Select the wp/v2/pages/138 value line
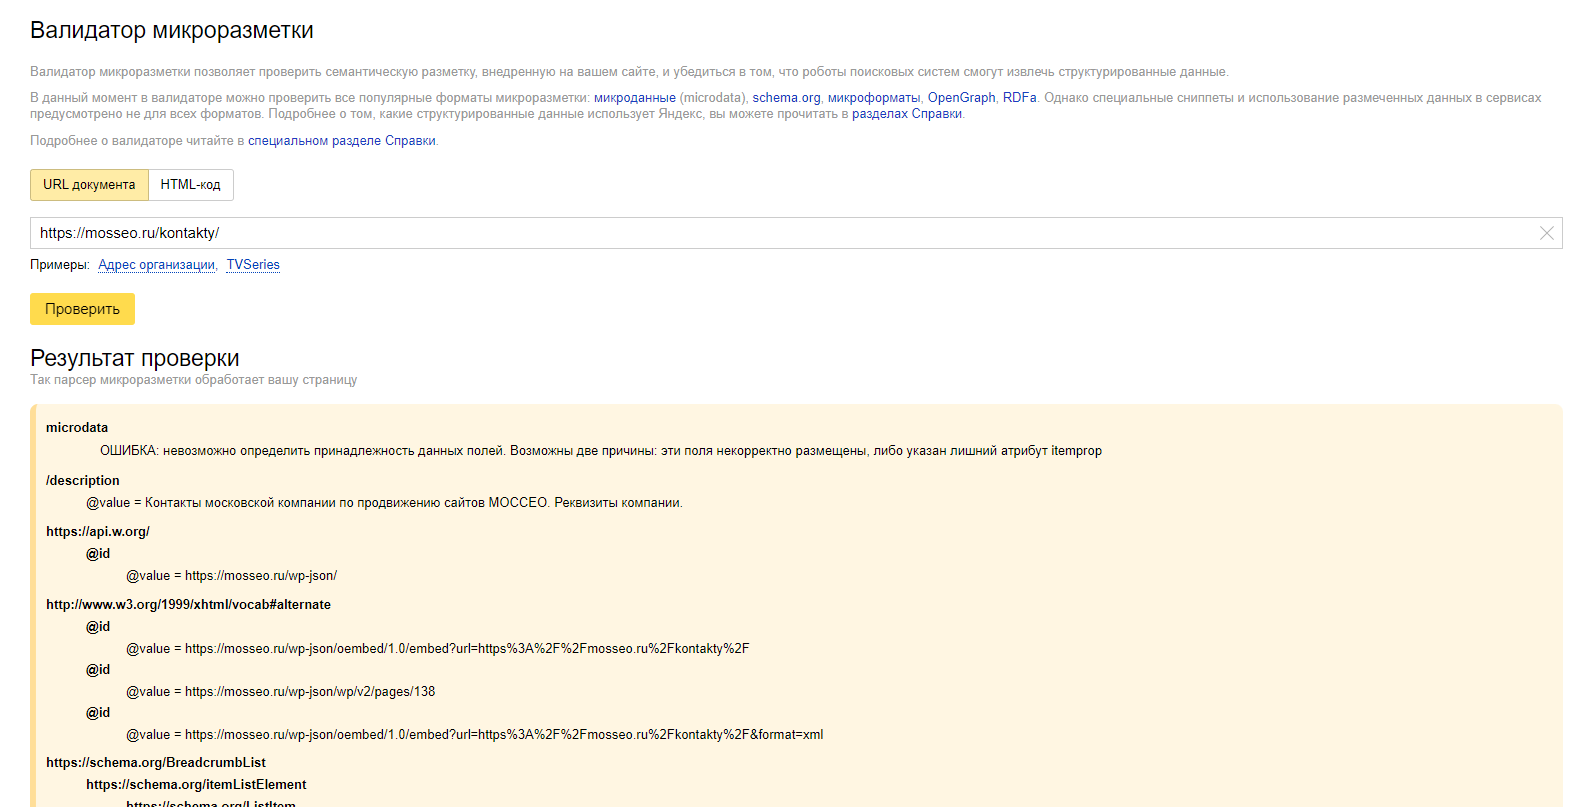Viewport: 1577px width, 807px height. 281,692
